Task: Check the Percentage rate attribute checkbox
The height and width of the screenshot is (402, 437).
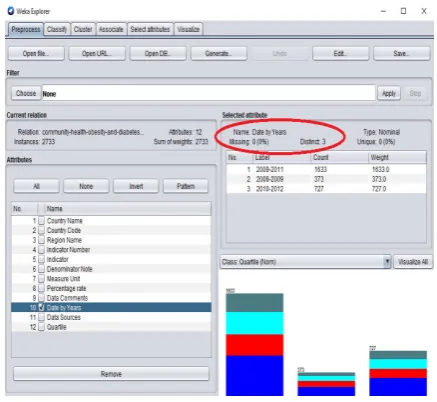Action: click(x=41, y=288)
